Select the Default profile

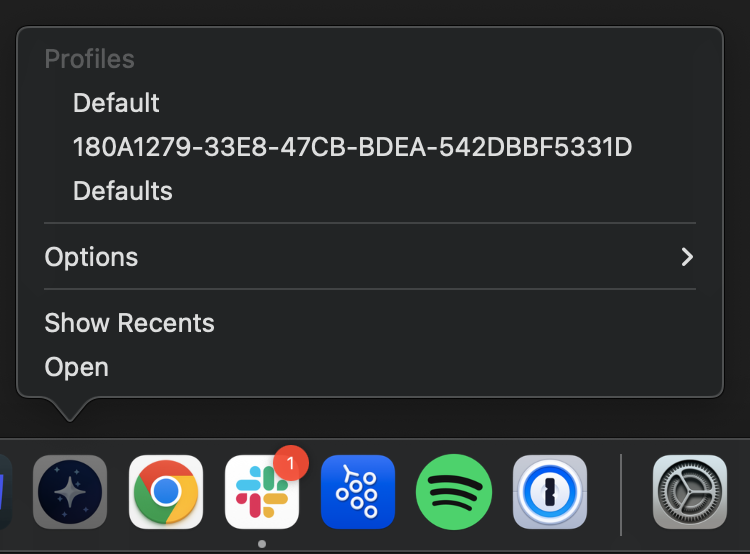click(116, 103)
